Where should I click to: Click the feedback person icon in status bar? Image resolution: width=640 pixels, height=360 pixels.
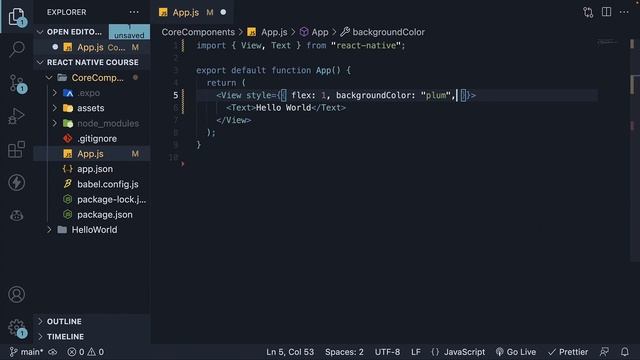604,352
